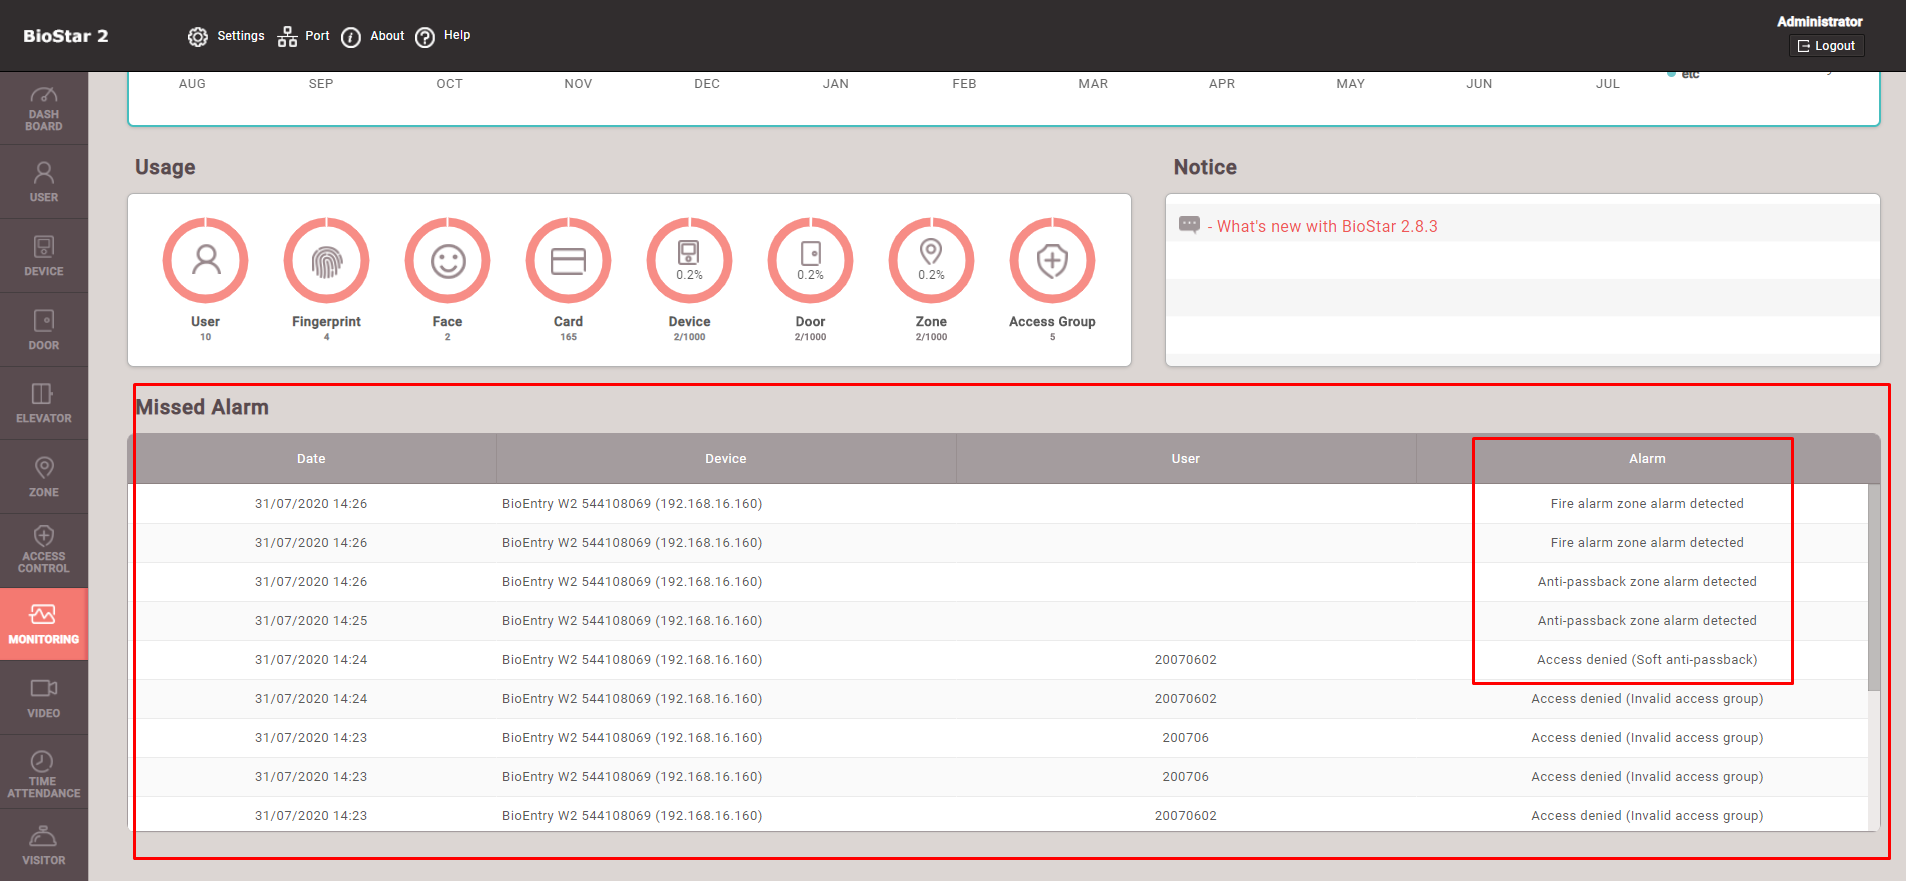Viewport: 1906px width, 881px height.
Task: Open the Device sidebar section
Action: (44, 256)
